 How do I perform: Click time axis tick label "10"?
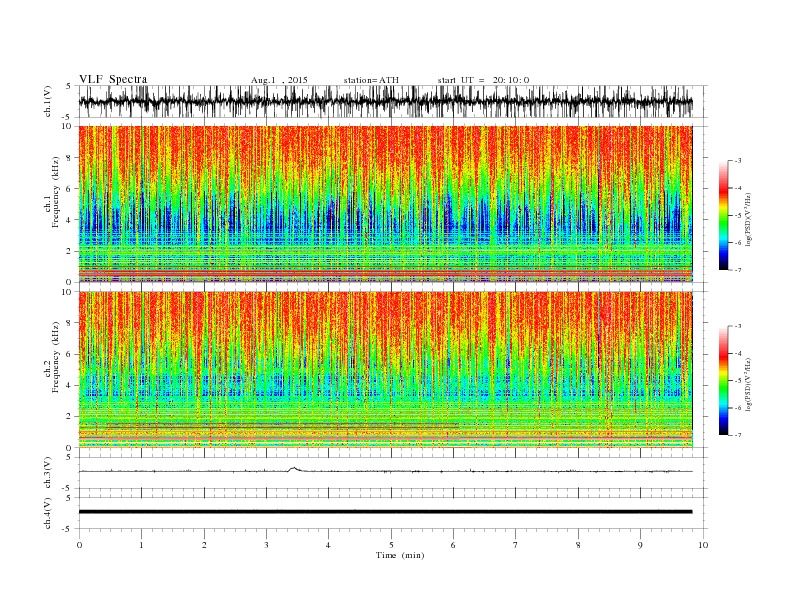(703, 545)
